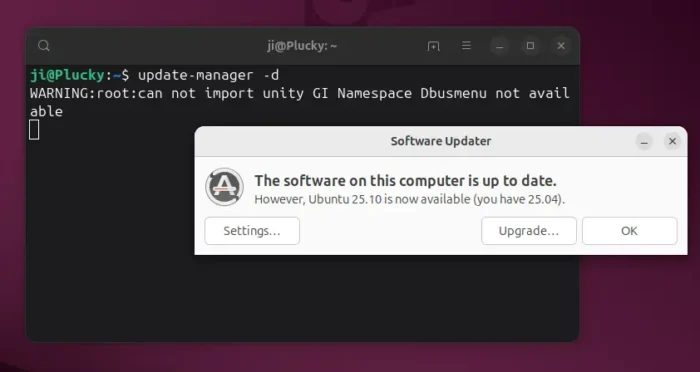Close the ji@Plucky terminal window
700x372 pixels.
(x=561, y=46)
